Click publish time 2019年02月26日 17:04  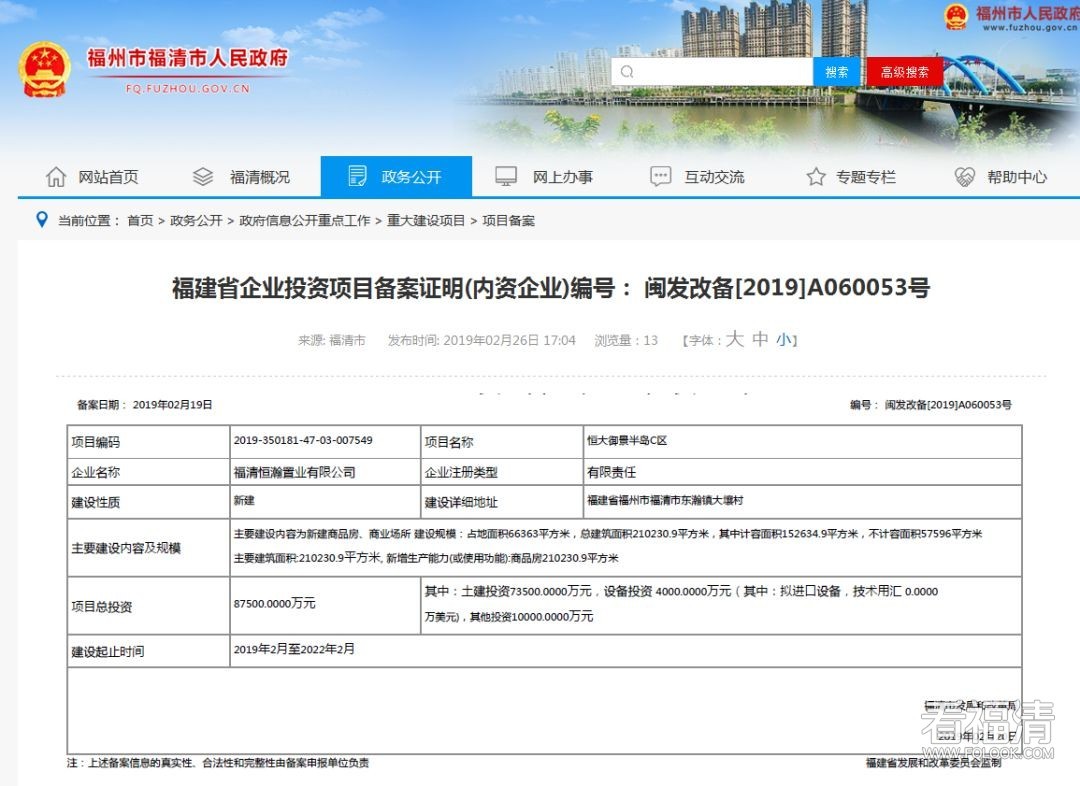[481, 340]
